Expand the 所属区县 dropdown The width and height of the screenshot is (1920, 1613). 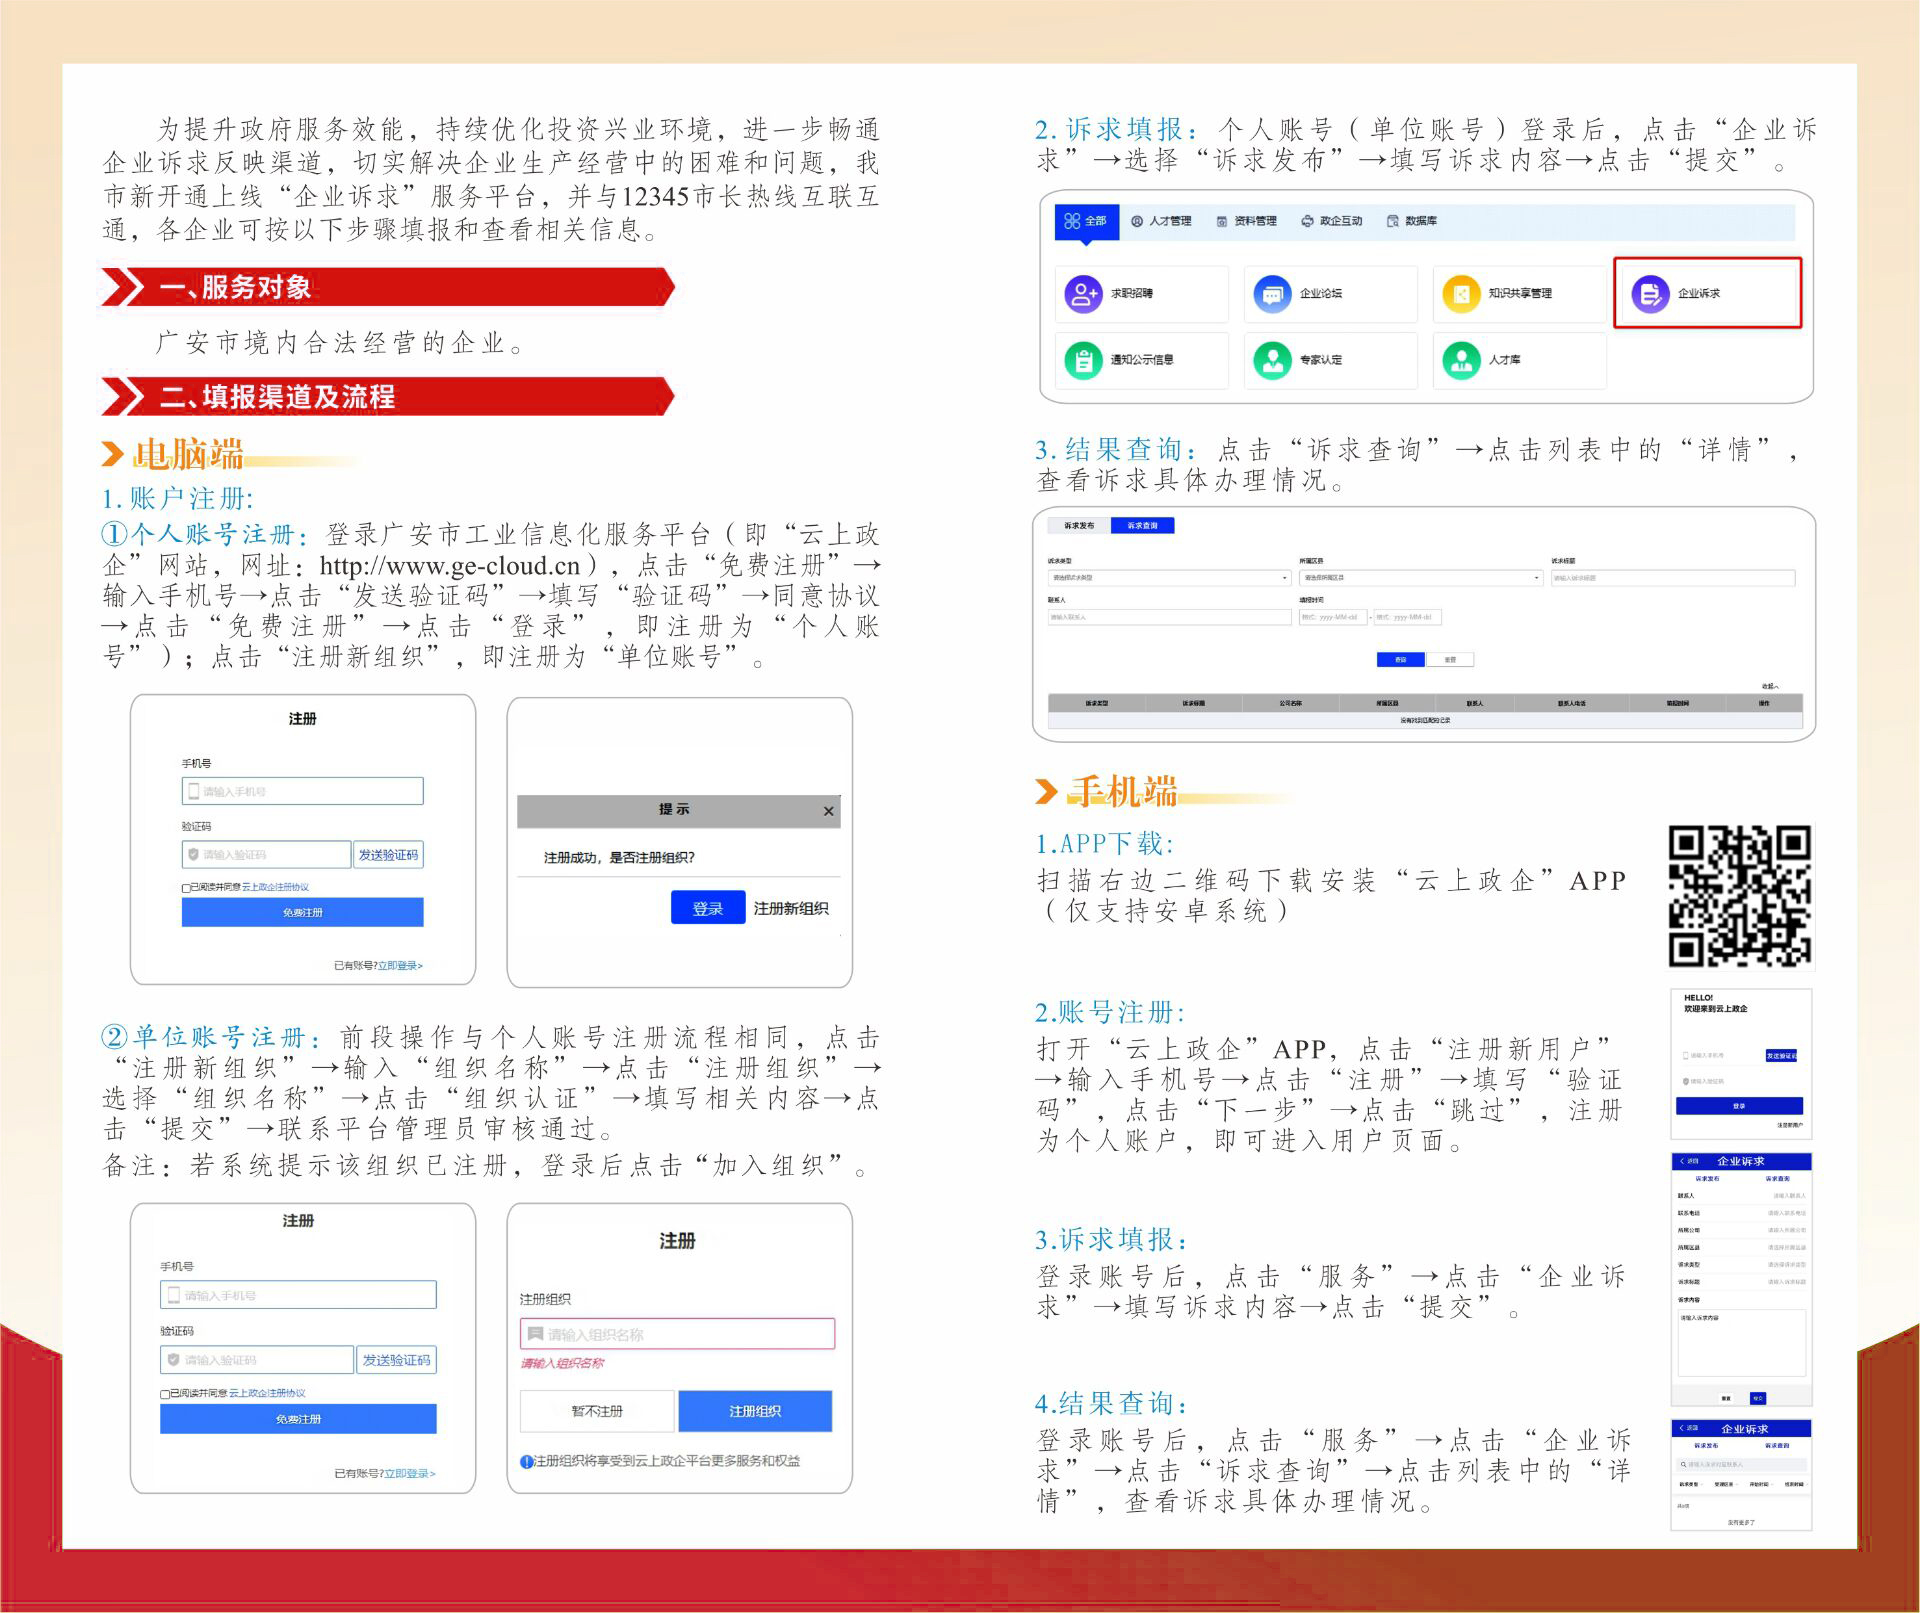pos(1420,578)
